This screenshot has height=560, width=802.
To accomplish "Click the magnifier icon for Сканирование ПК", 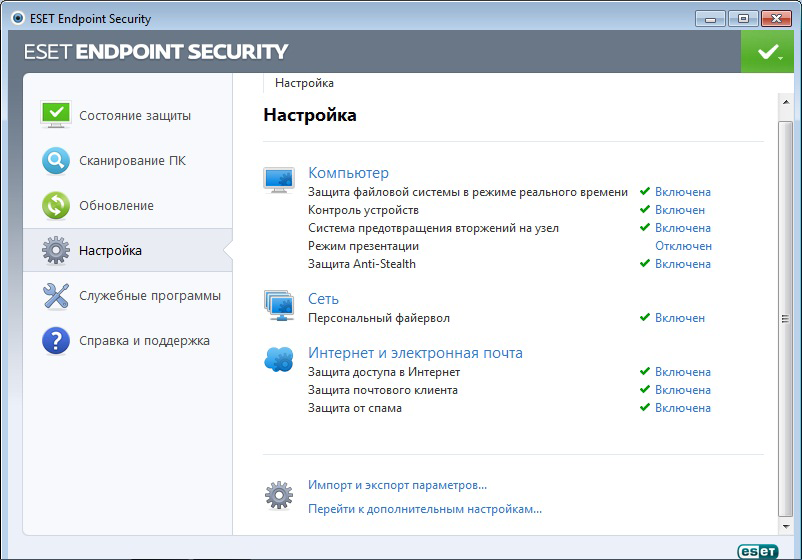I will tap(56, 160).
